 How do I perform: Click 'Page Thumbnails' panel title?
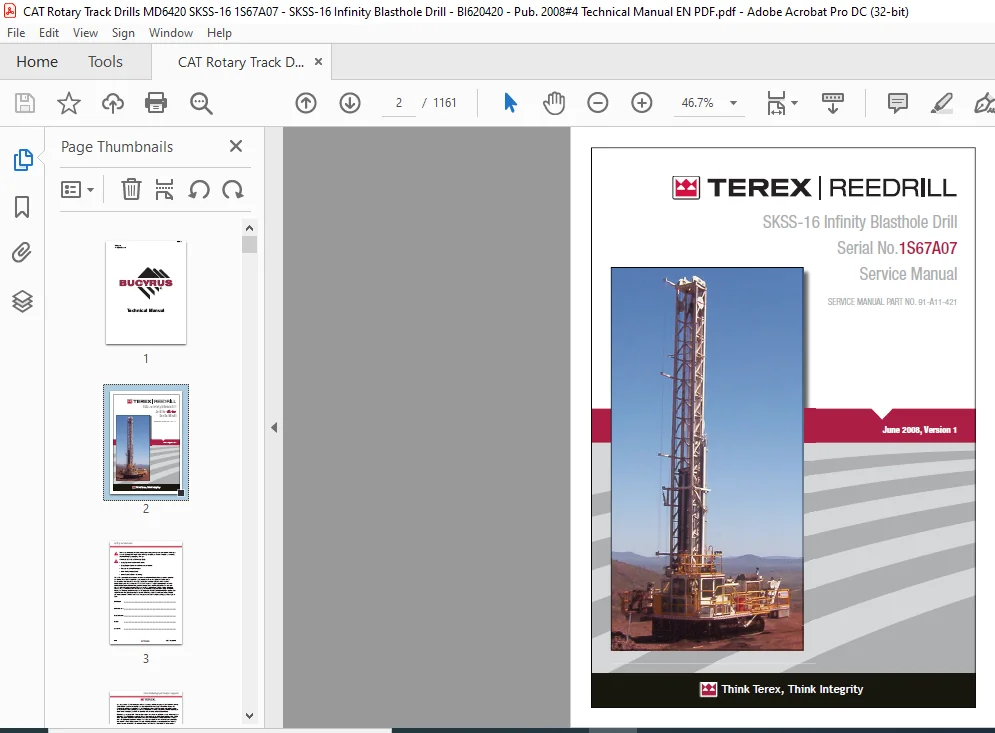[117, 147]
